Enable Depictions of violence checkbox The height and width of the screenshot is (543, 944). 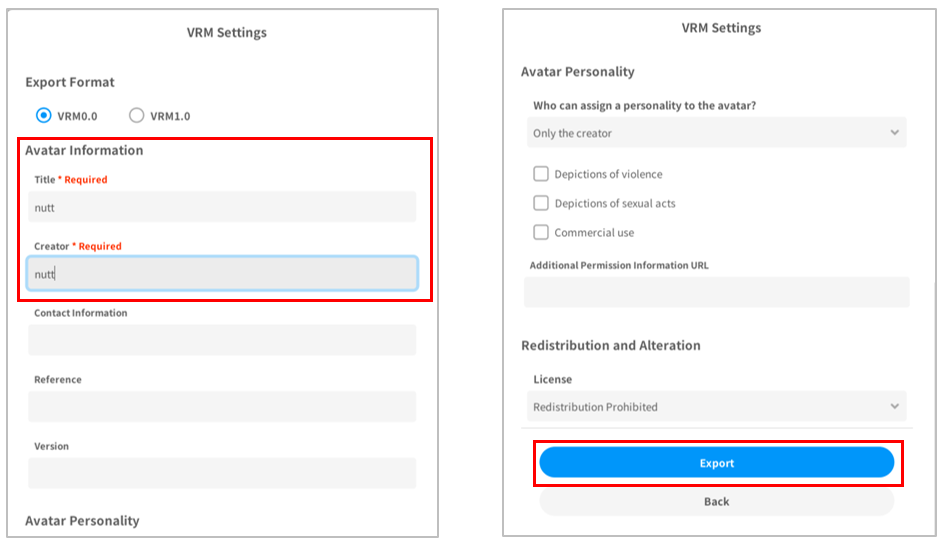(541, 174)
